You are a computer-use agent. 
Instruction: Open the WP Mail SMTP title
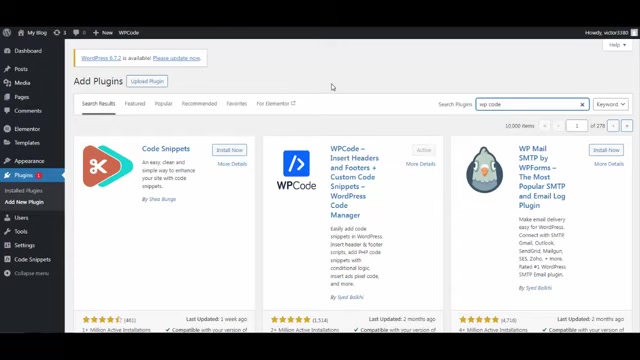pos(542,177)
